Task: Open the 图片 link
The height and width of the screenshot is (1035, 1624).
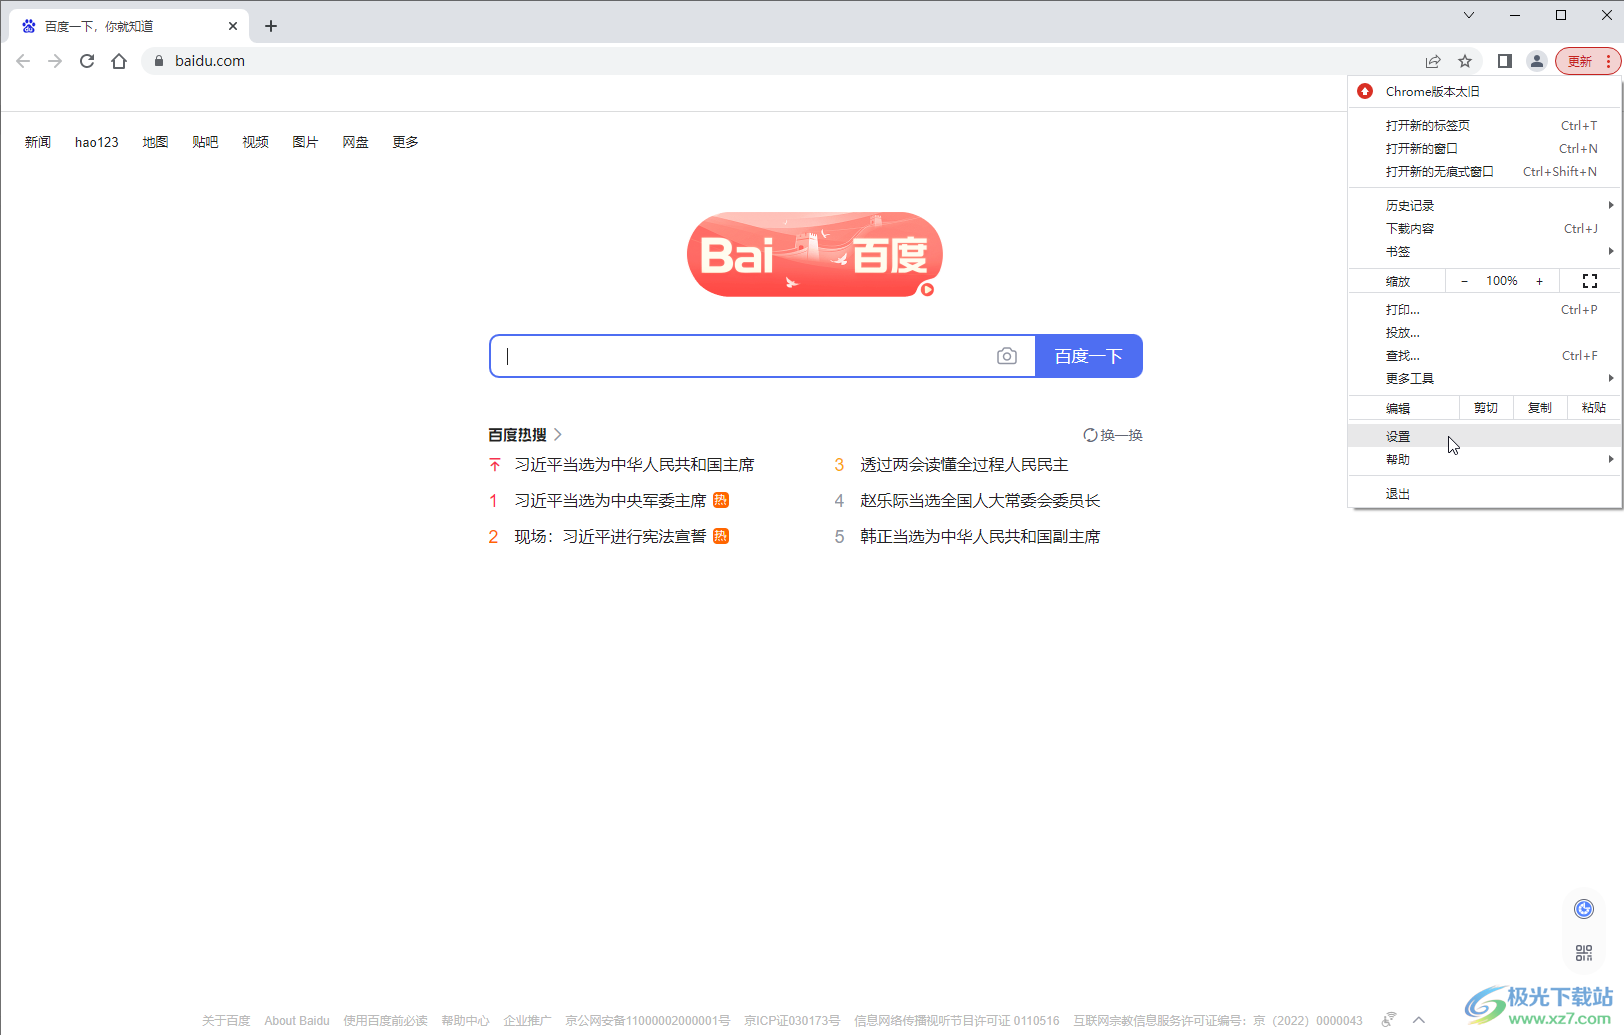Action: click(305, 142)
